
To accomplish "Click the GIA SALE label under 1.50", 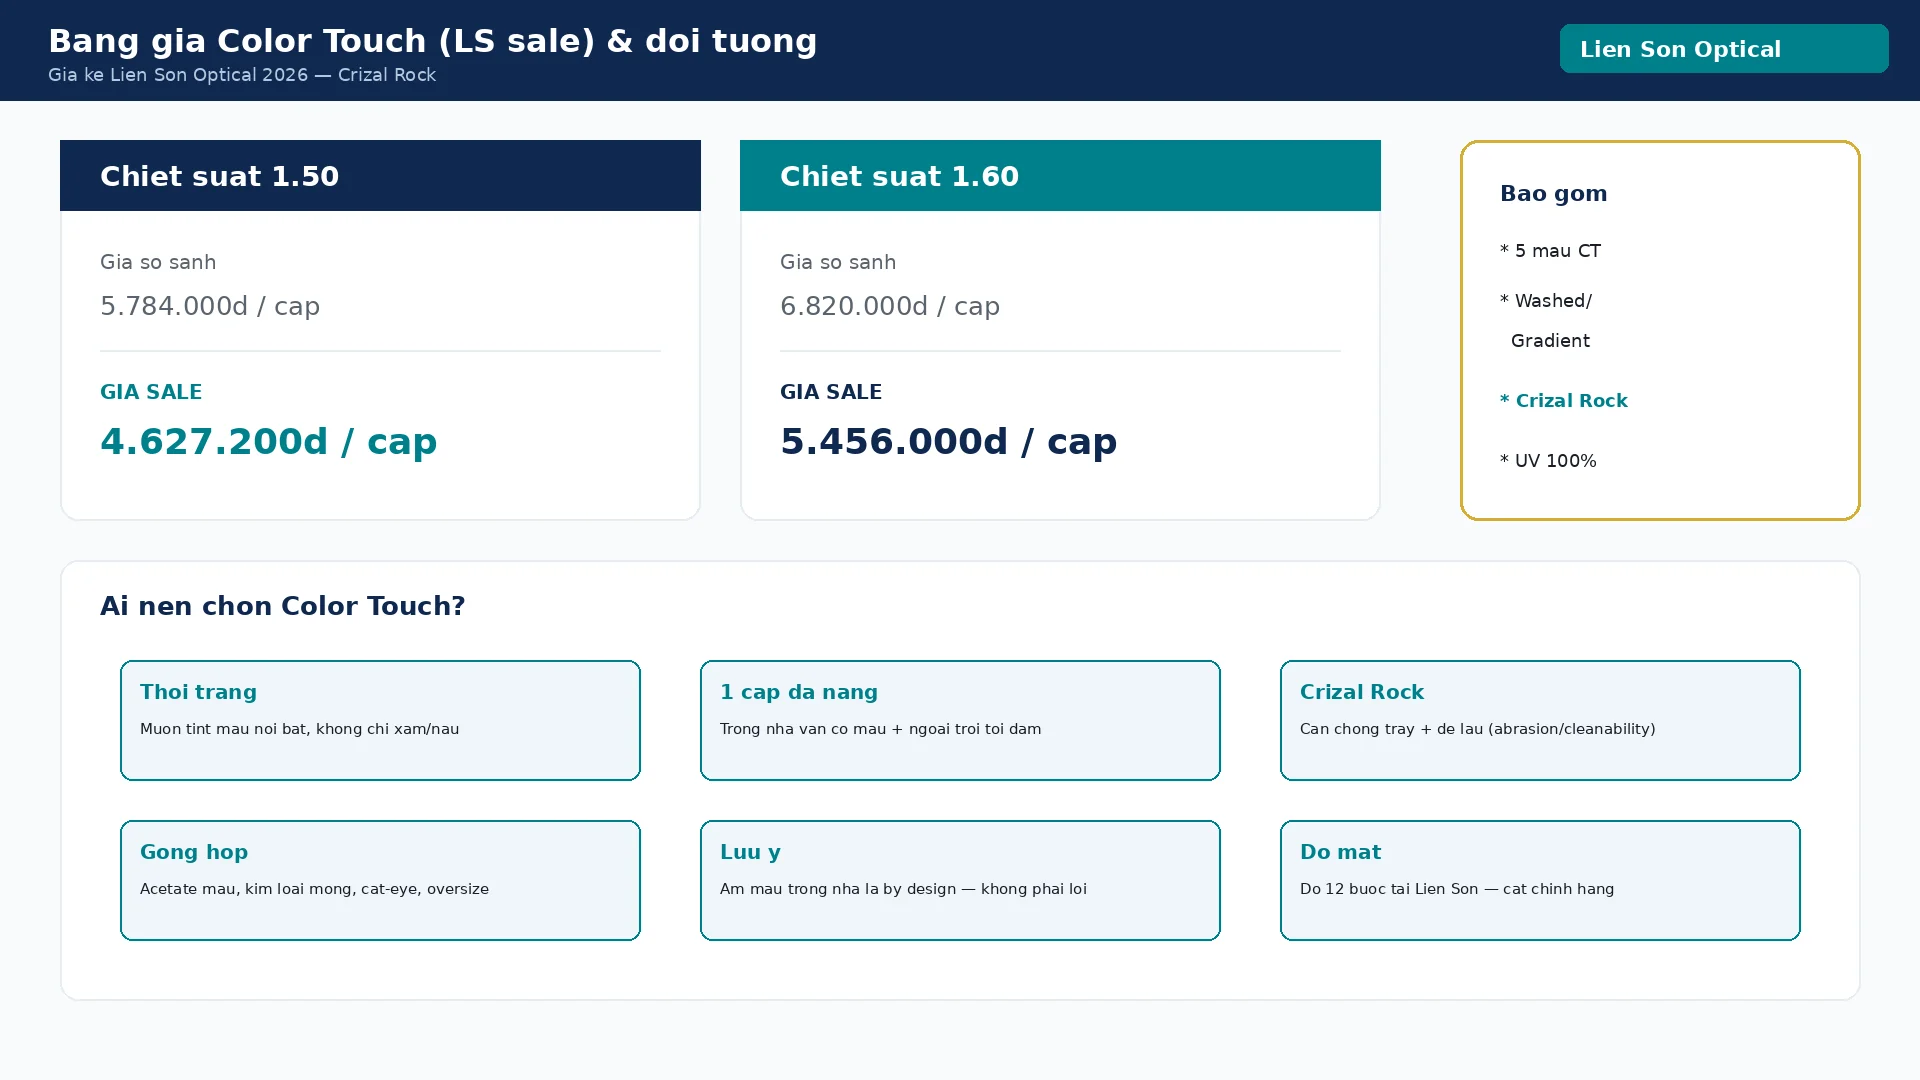I will point(151,392).
